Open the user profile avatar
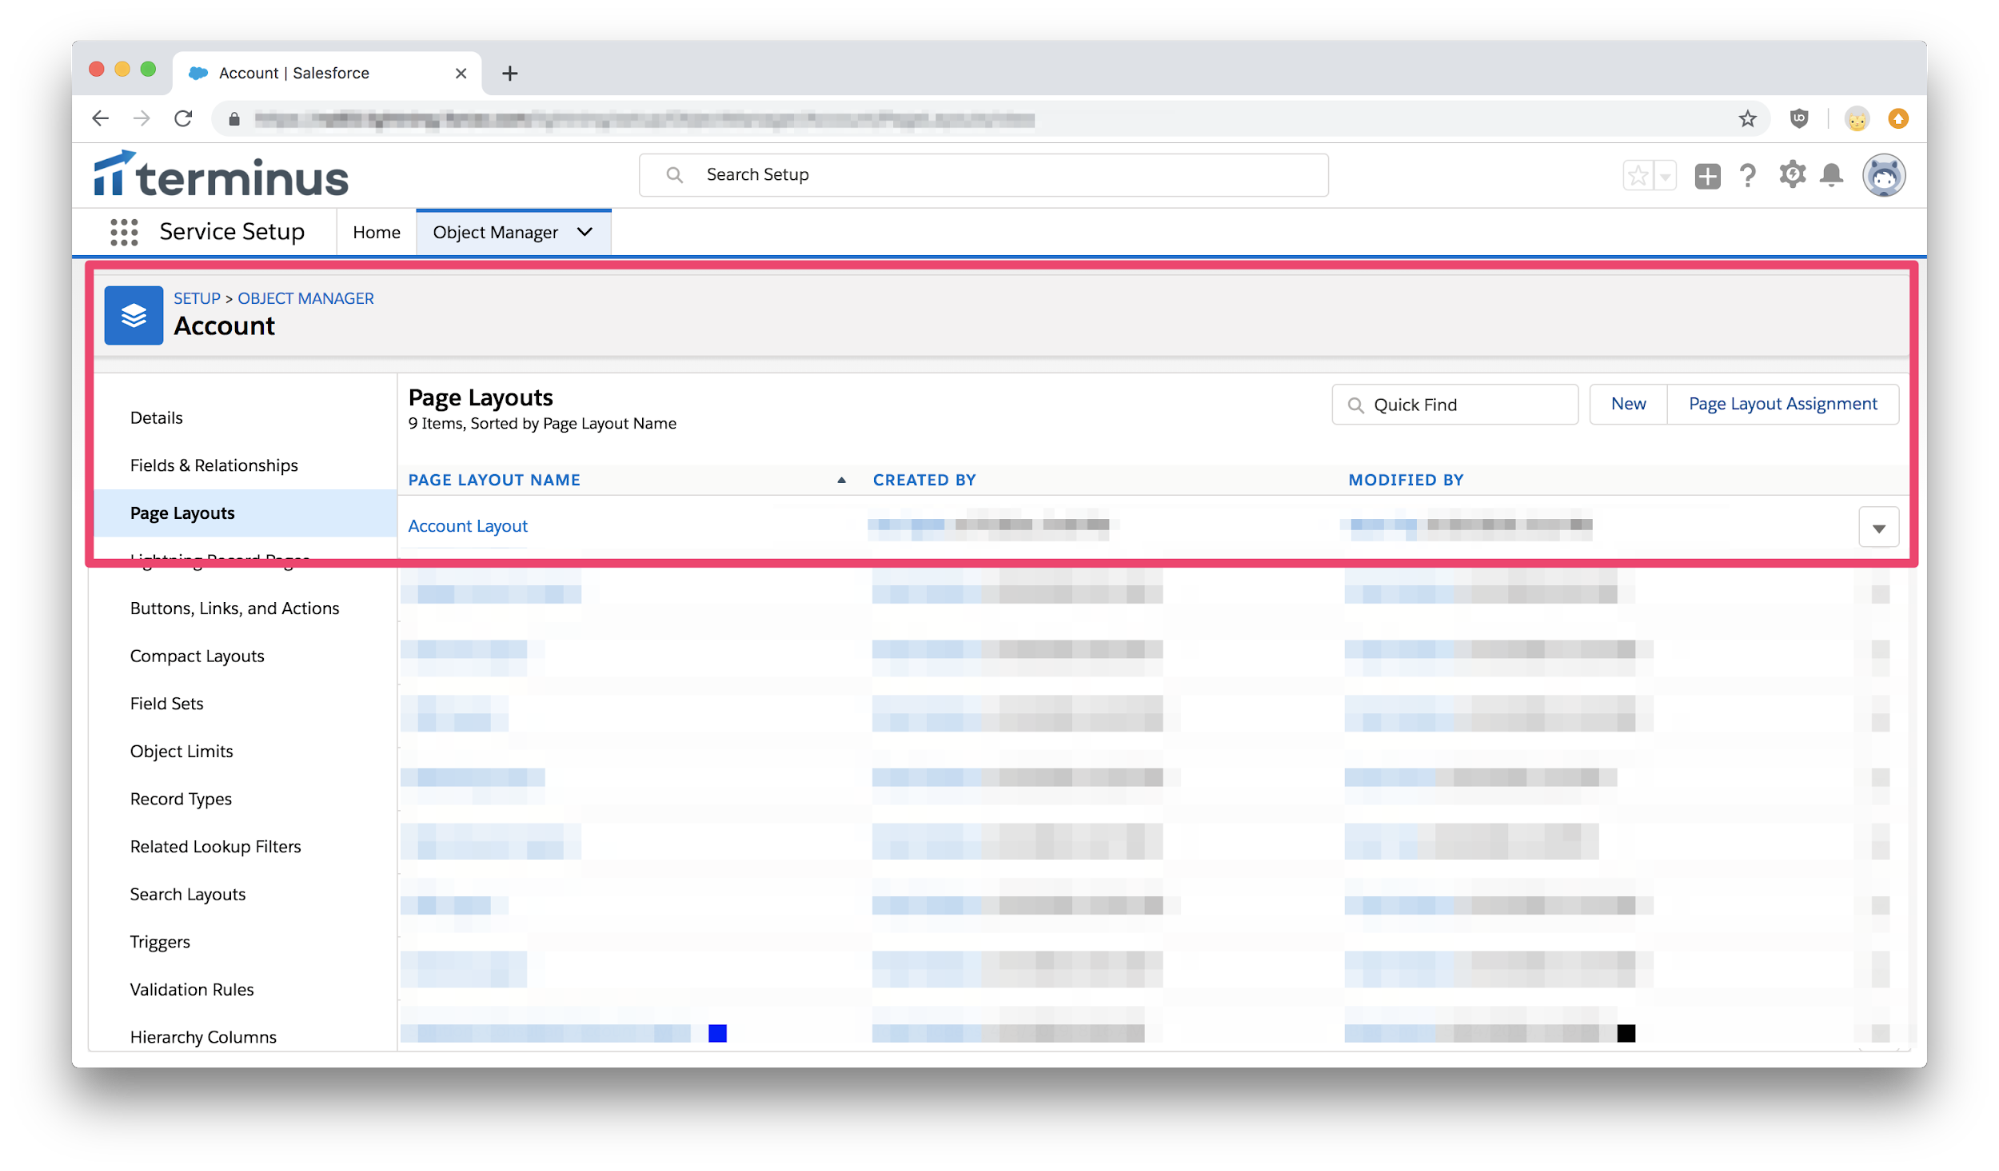Image resolution: width=1999 pixels, height=1171 pixels. (x=1884, y=176)
